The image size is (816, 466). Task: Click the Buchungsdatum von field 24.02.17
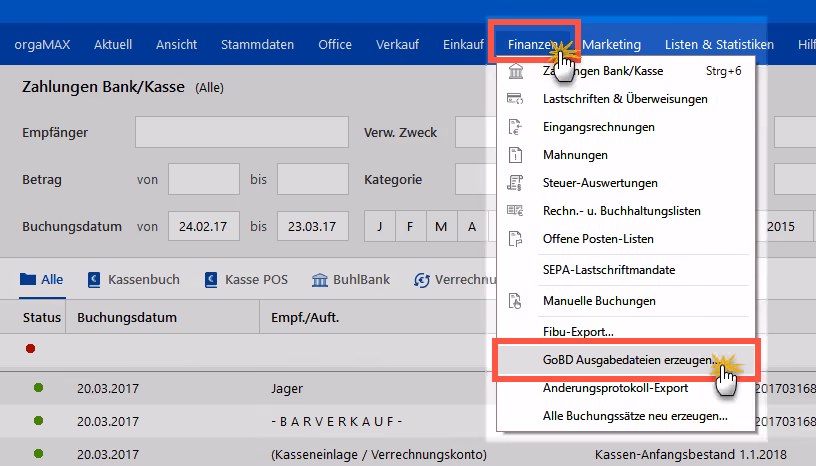pos(204,226)
